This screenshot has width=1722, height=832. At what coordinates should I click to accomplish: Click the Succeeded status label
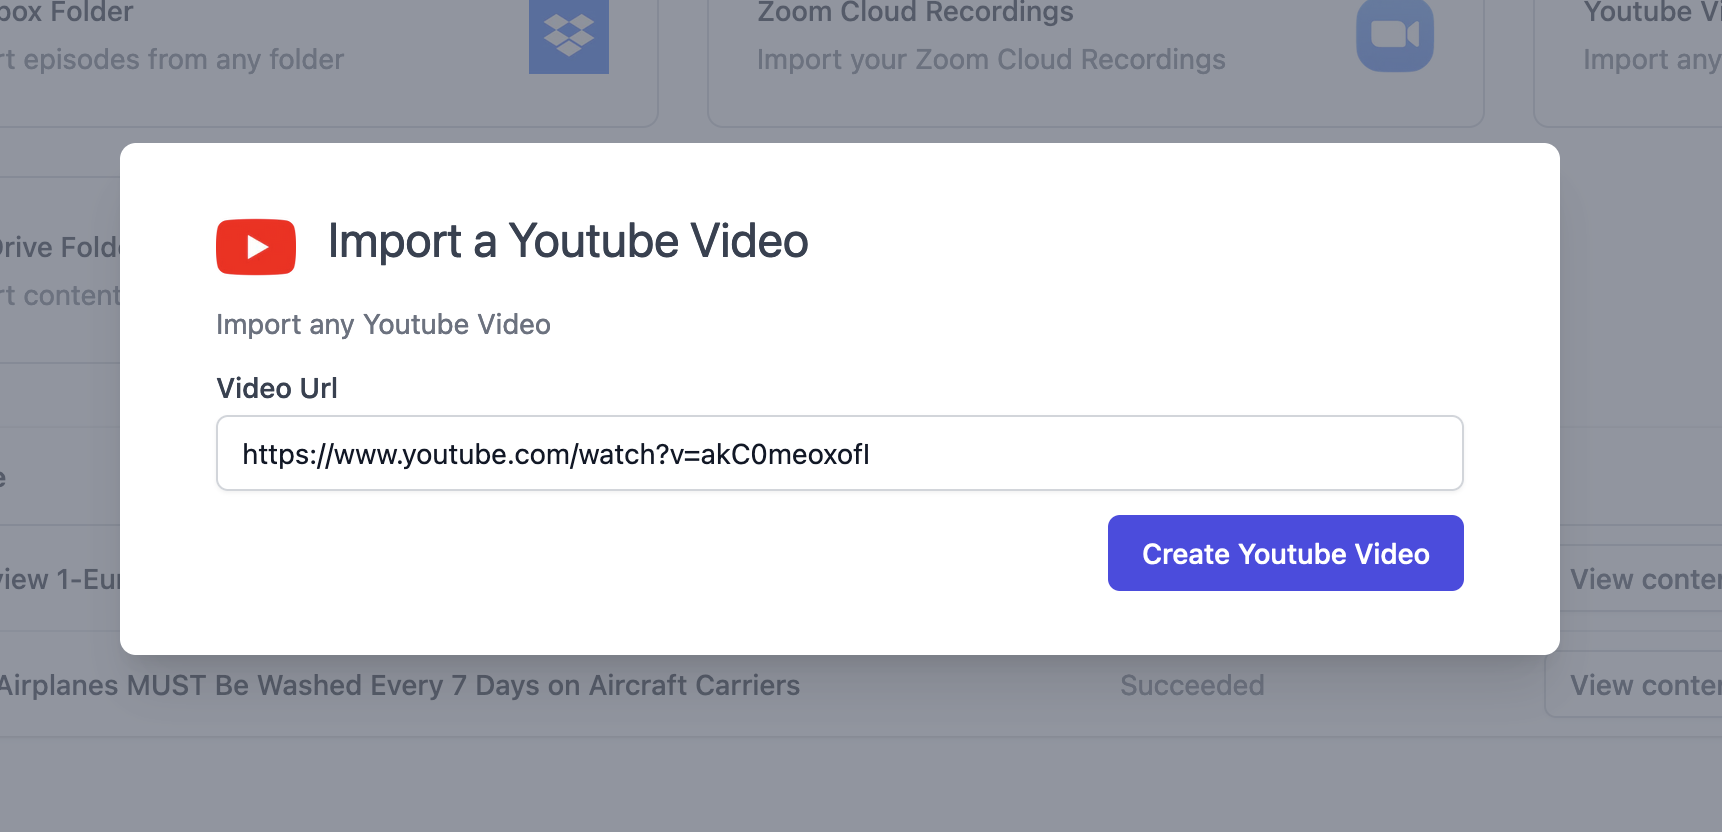pos(1192,686)
